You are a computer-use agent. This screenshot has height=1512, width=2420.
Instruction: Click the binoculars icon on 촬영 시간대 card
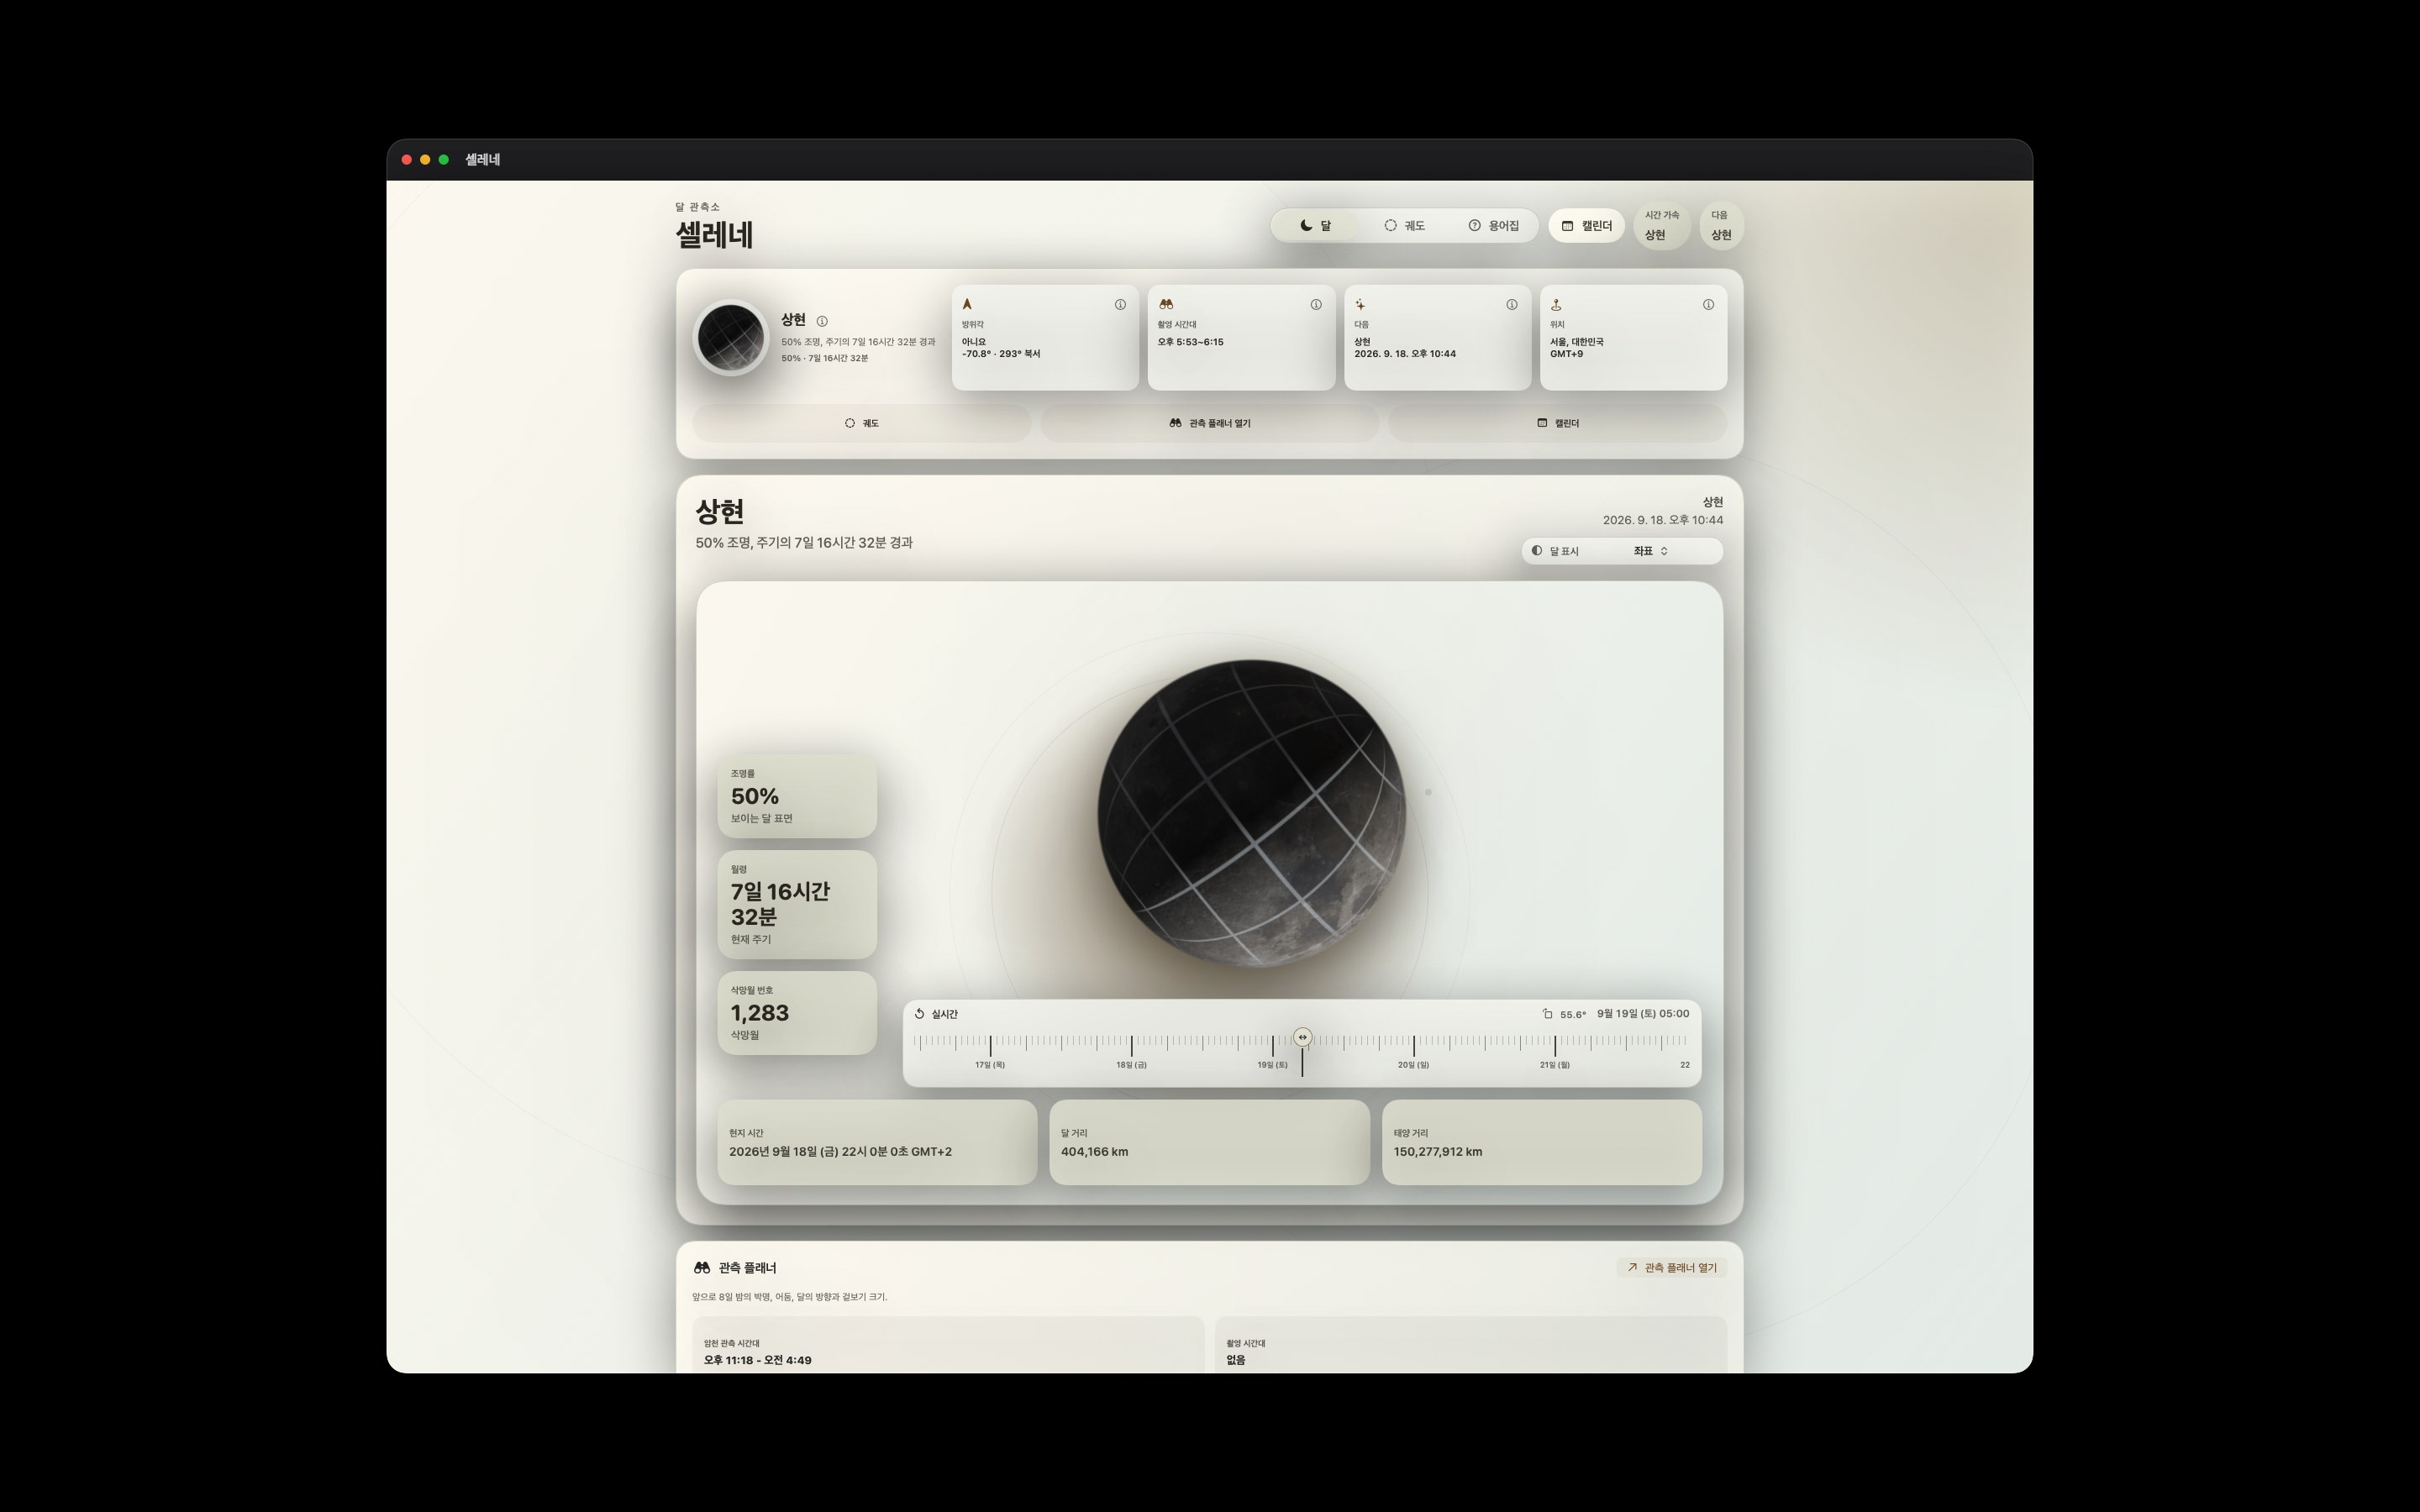pyautogui.click(x=1166, y=304)
